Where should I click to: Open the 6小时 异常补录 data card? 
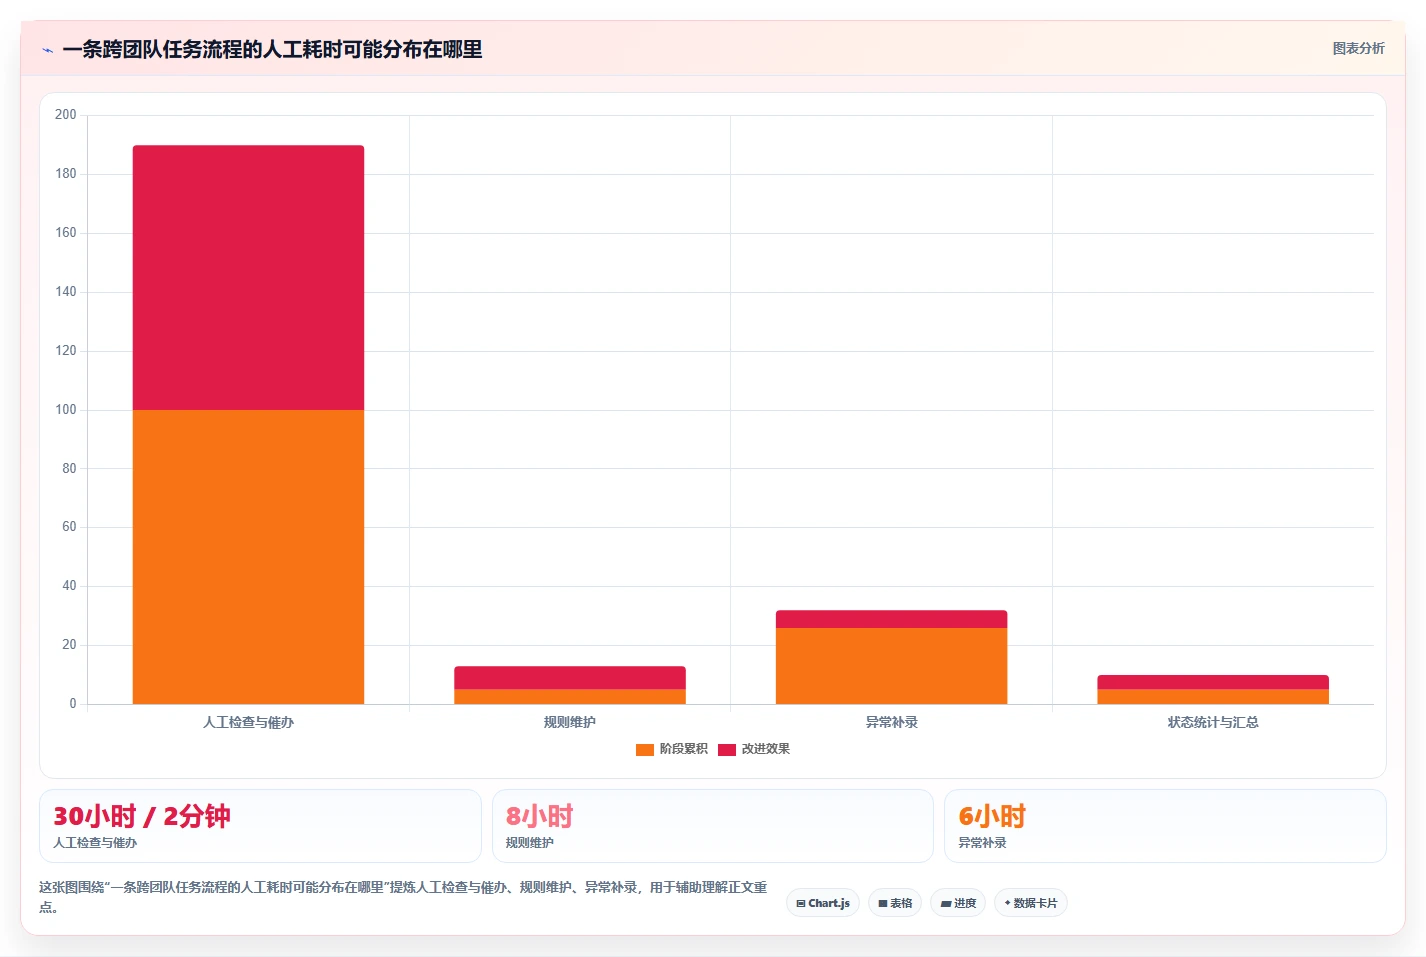[x=1165, y=826]
